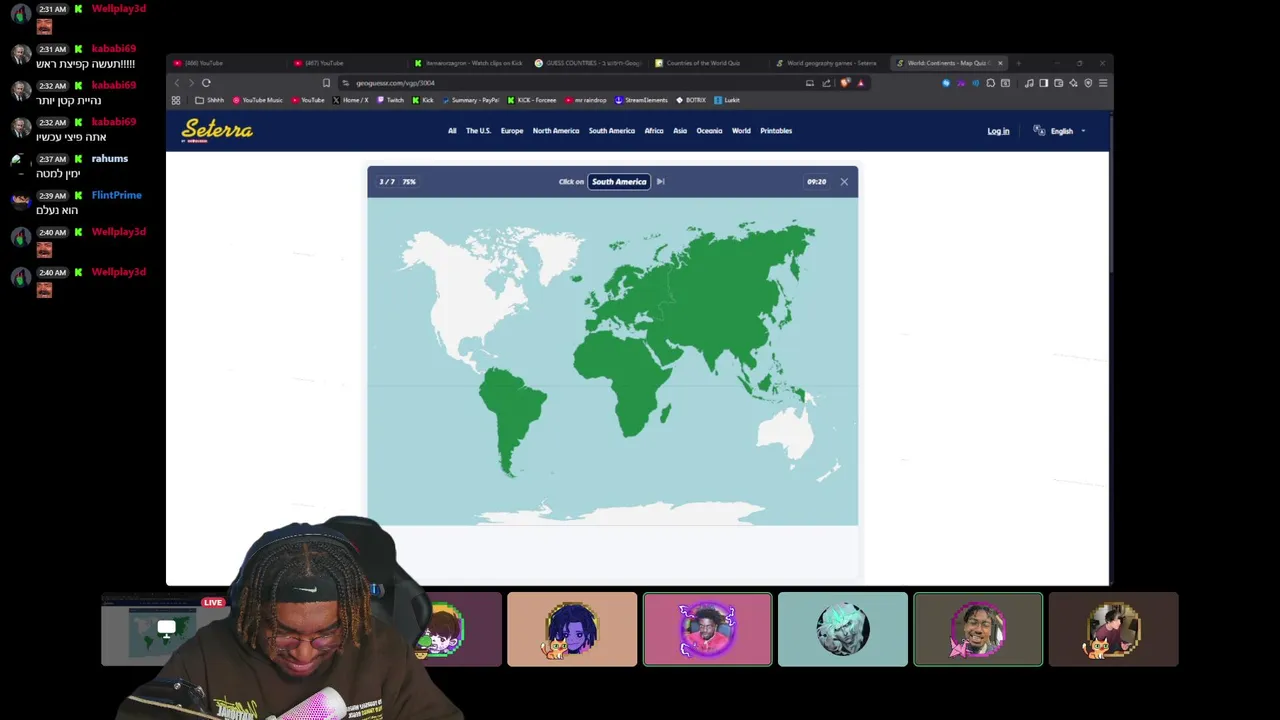The image size is (1280, 720).
Task: Click the browser reload button
Action: [x=206, y=83]
